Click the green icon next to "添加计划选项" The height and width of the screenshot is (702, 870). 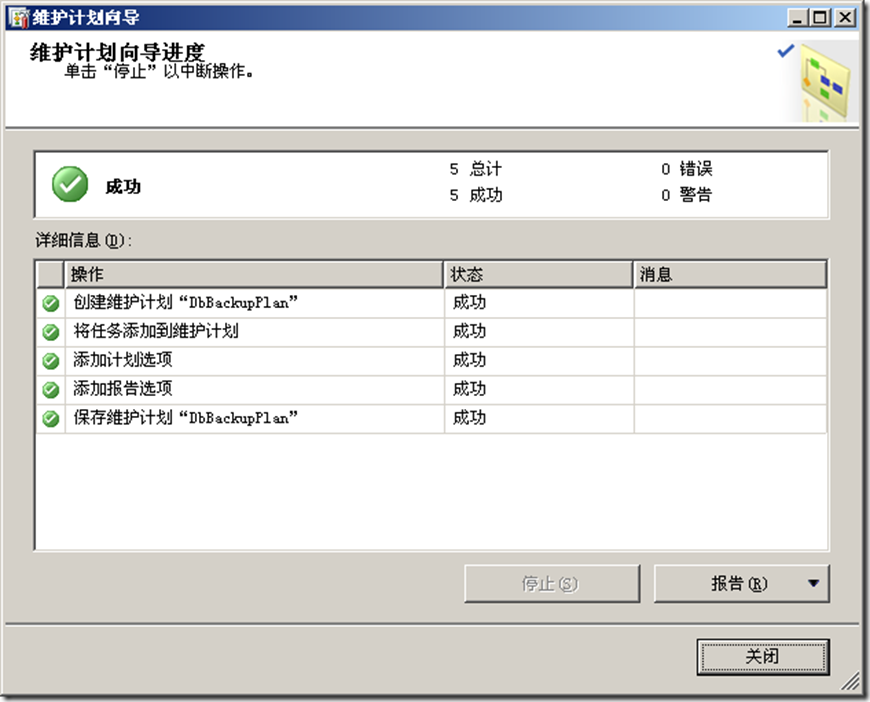tap(48, 360)
